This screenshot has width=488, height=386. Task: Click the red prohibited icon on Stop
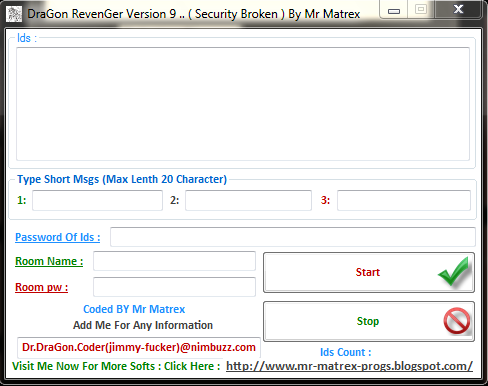(457, 321)
